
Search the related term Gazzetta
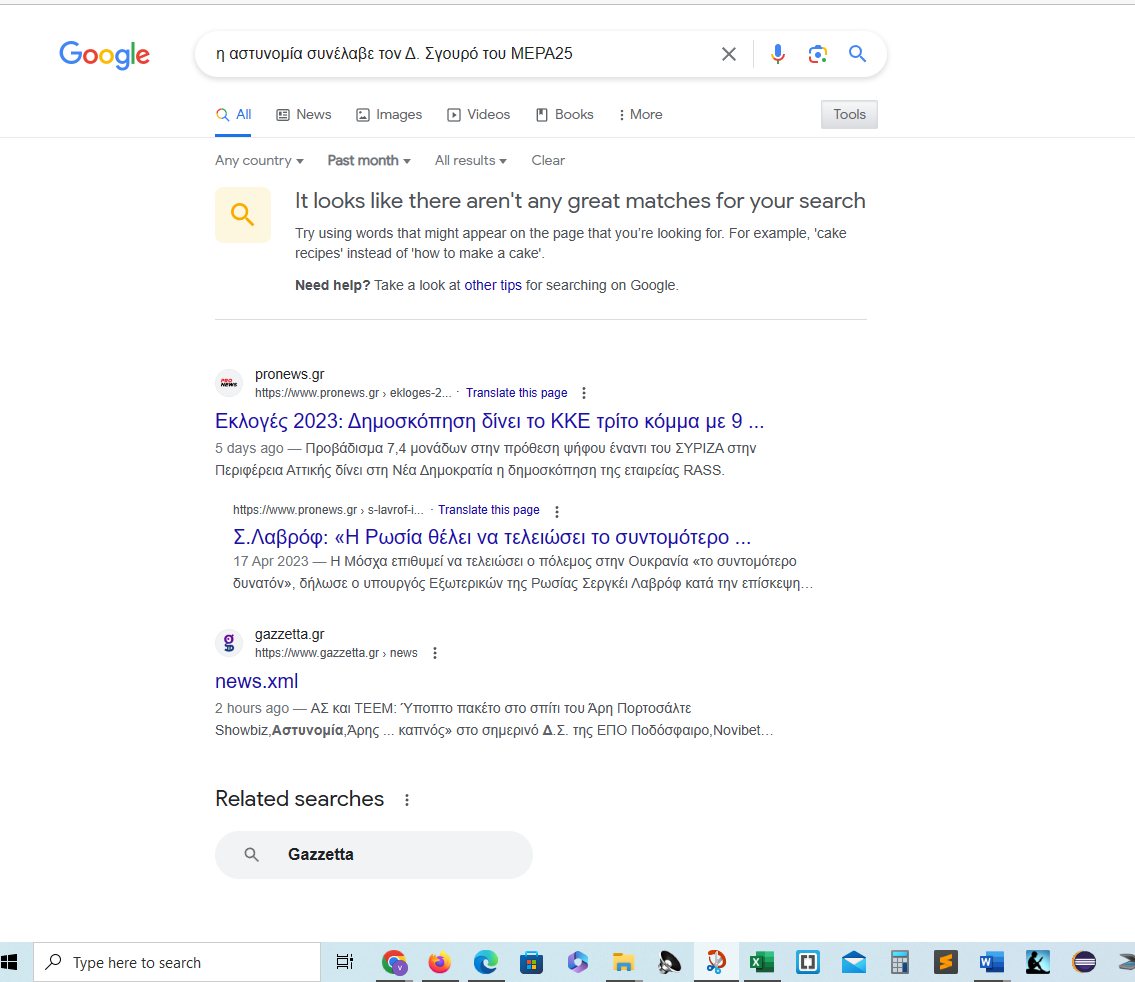click(x=374, y=855)
